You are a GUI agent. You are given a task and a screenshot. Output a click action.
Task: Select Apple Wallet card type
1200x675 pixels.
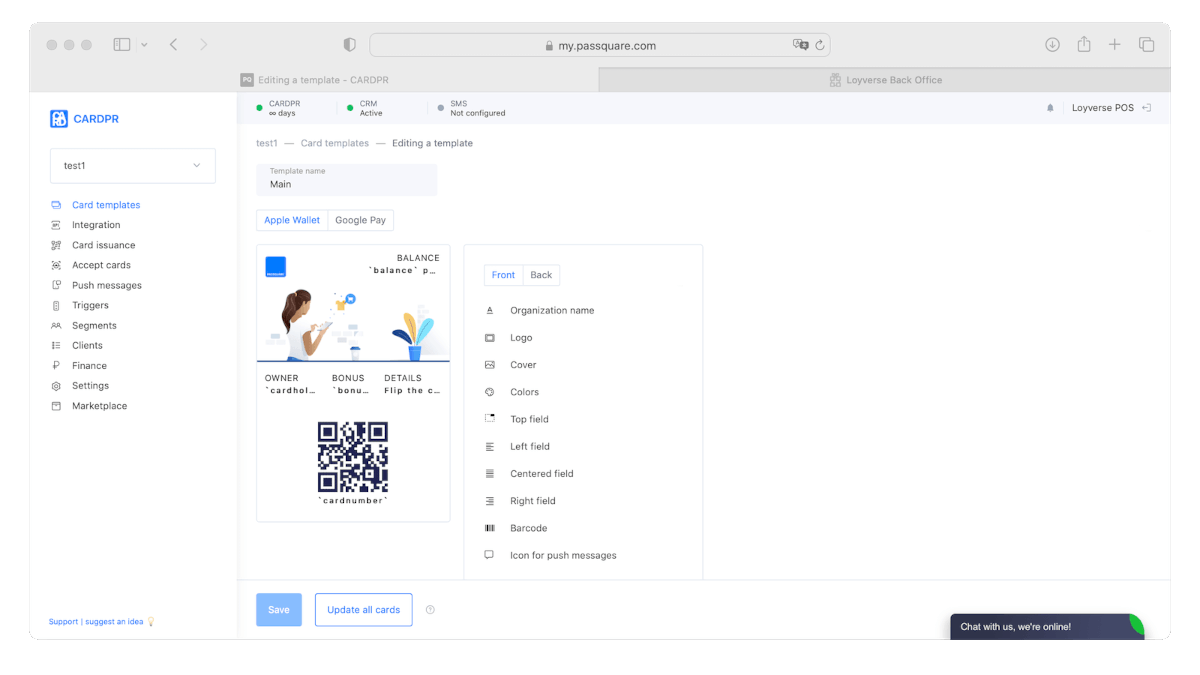[x=292, y=220]
